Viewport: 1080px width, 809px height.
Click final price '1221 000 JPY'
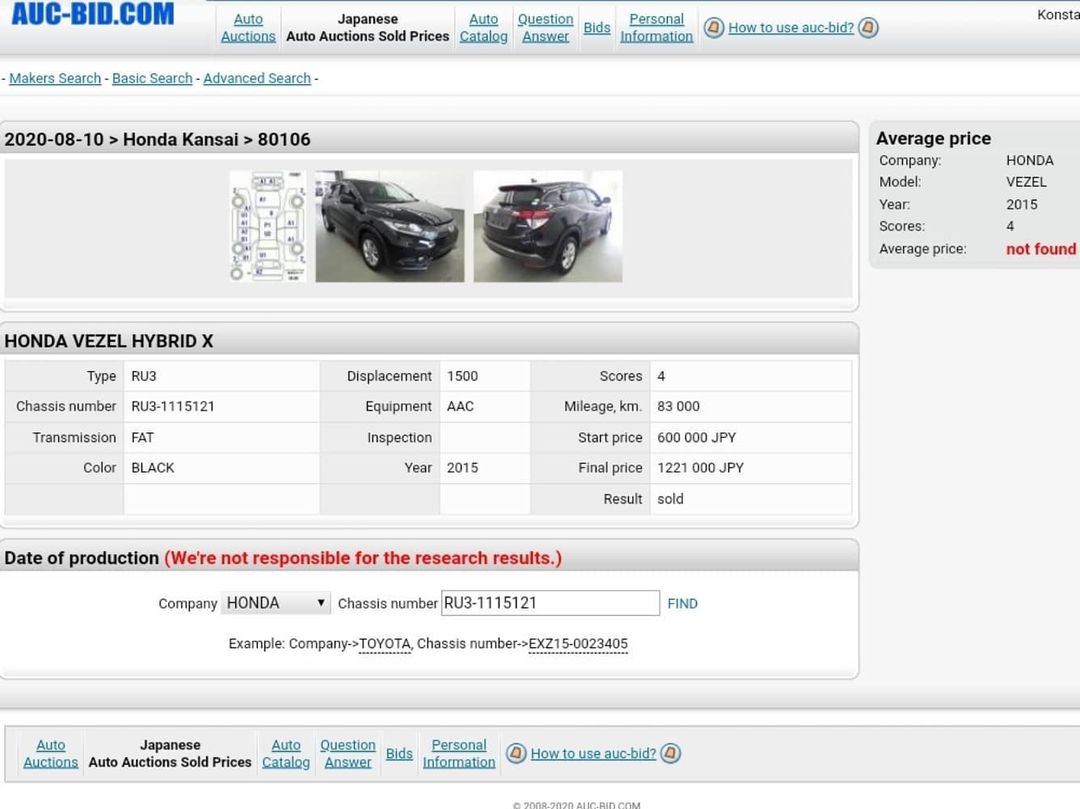[700, 467]
